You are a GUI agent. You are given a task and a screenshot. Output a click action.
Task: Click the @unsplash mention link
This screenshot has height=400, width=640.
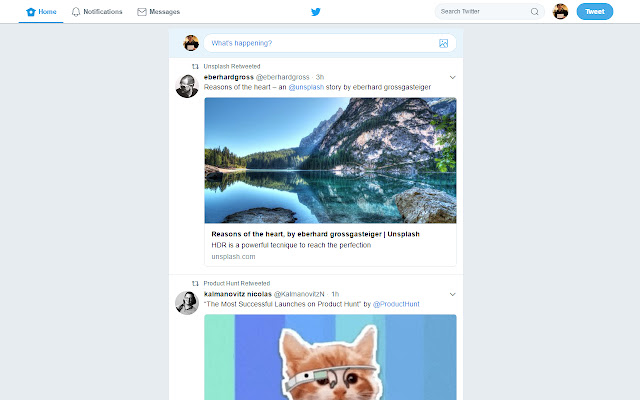tap(306, 87)
